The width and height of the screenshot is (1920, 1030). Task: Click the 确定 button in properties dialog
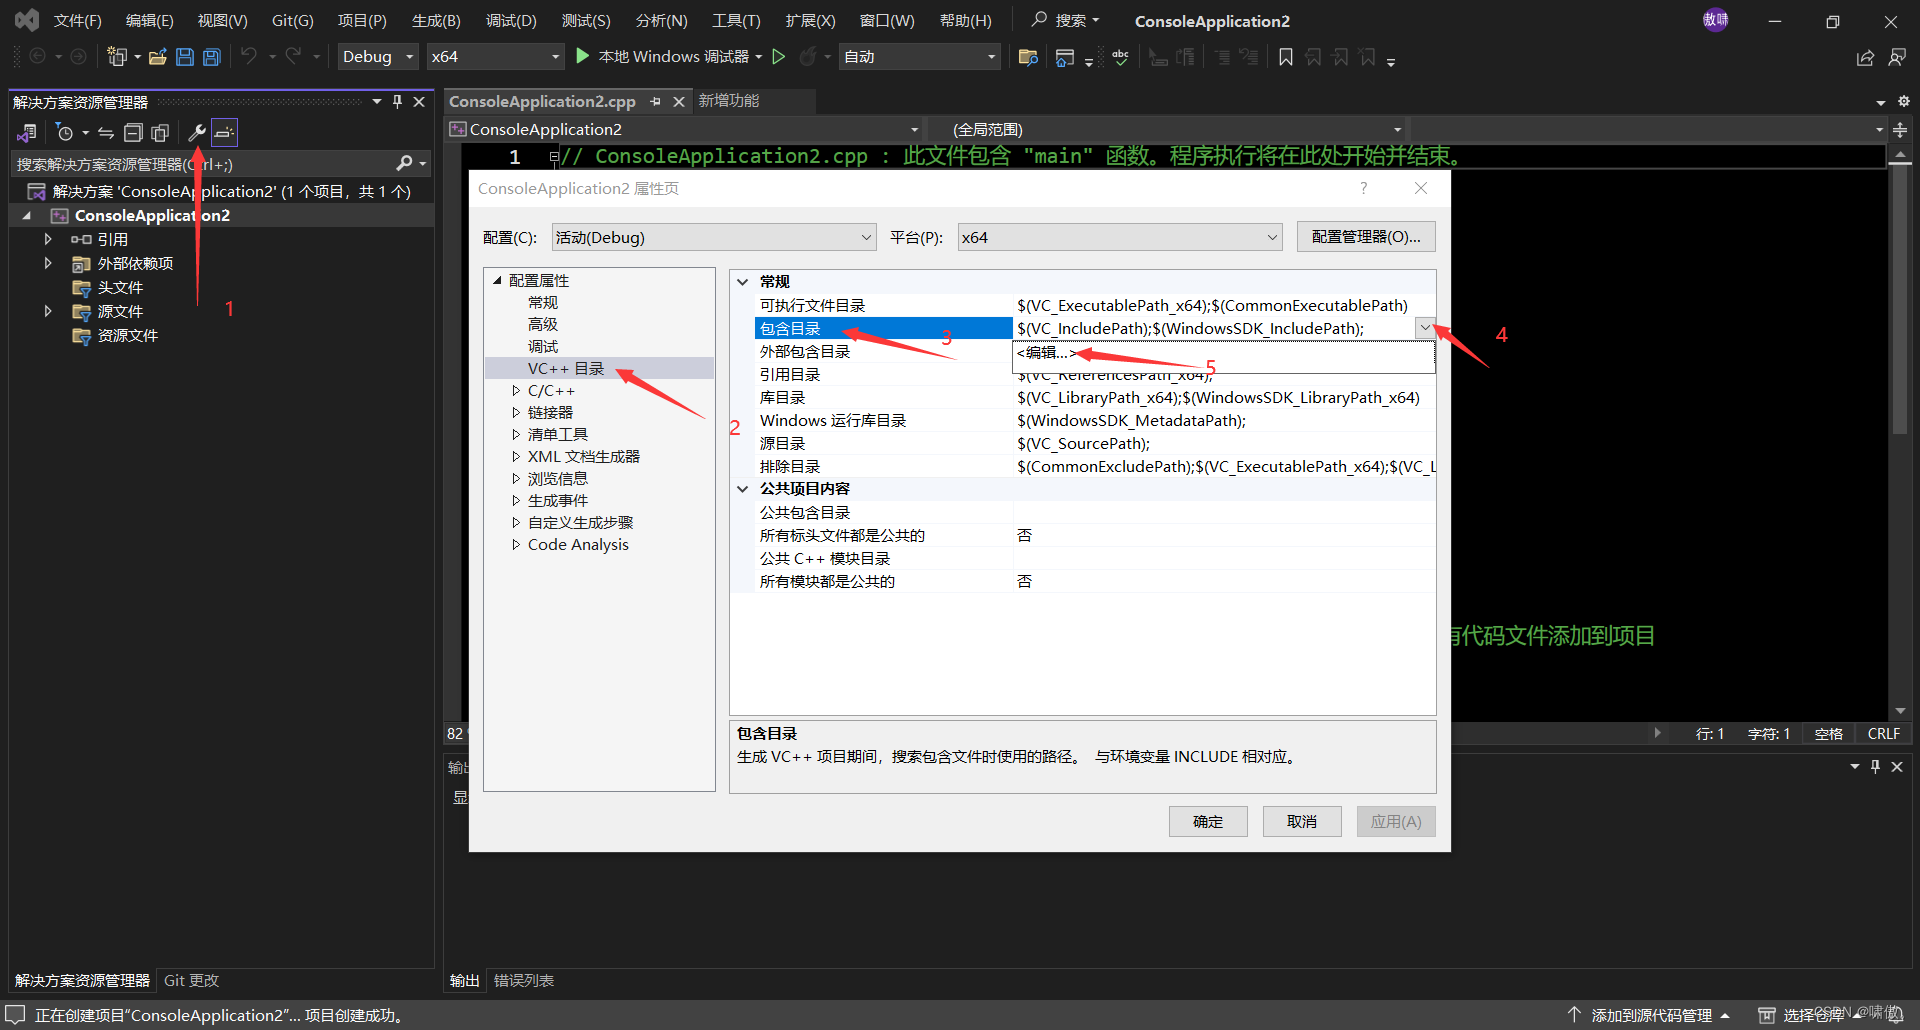(x=1207, y=821)
